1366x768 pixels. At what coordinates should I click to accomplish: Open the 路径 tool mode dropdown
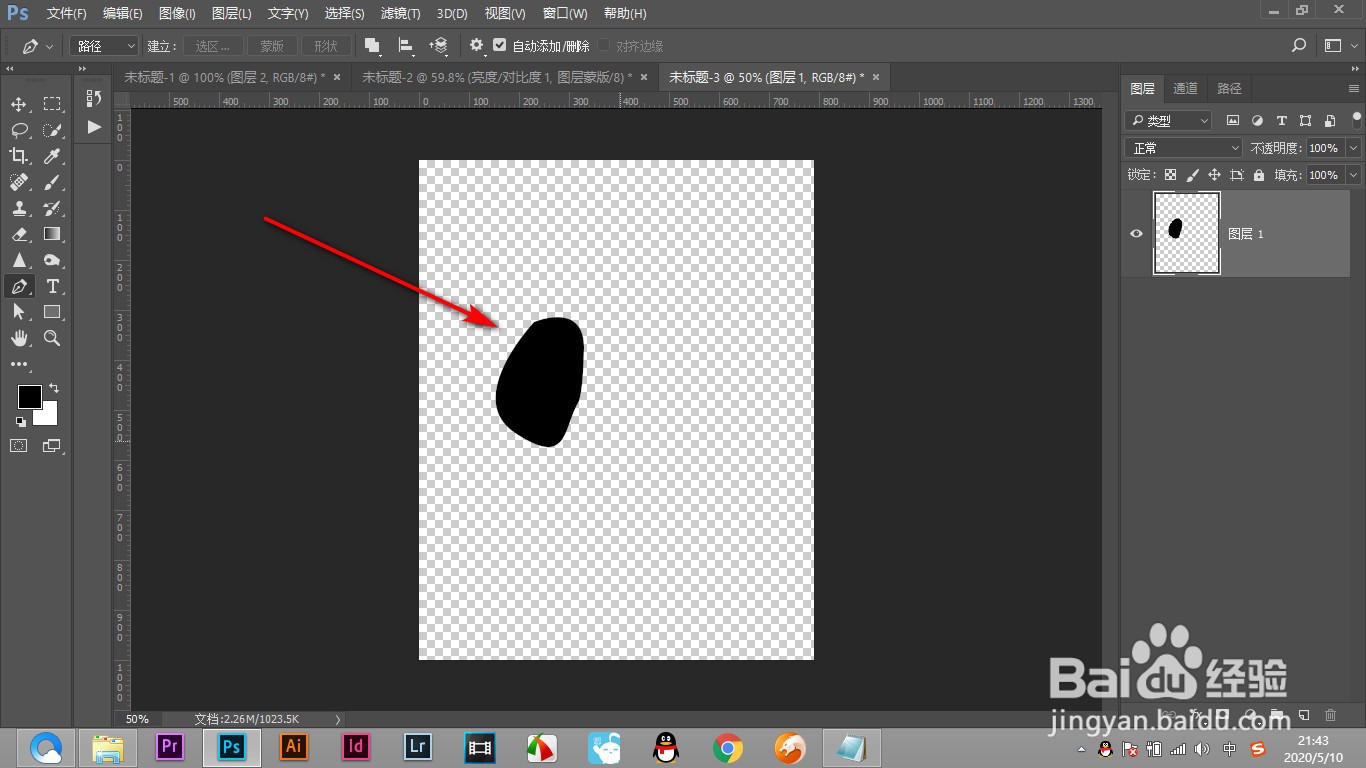(x=104, y=46)
